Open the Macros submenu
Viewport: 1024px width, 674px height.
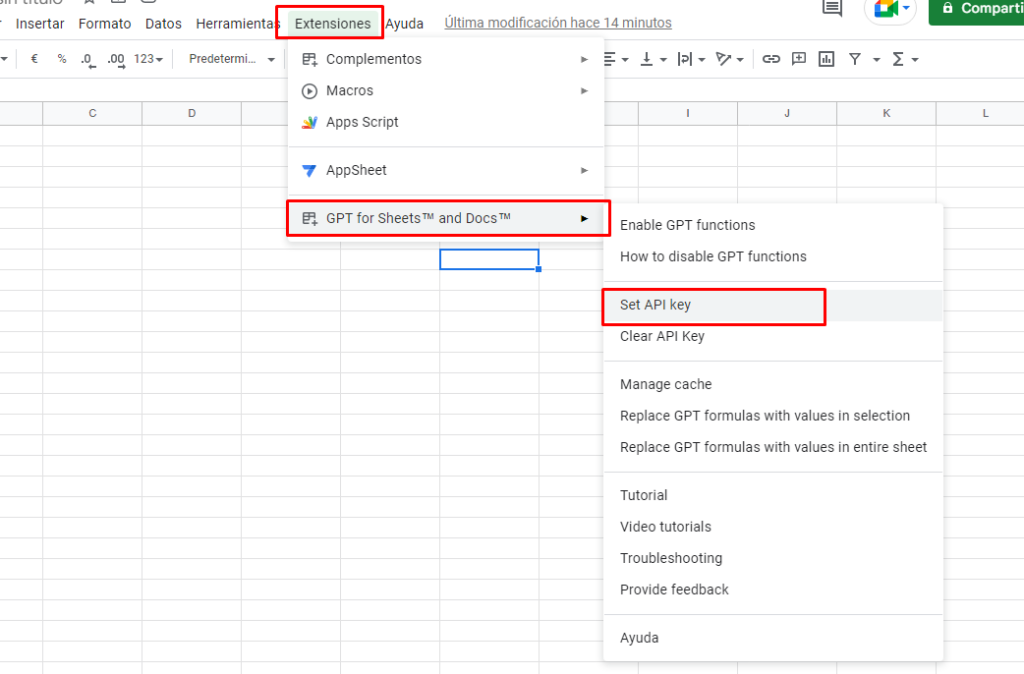point(445,90)
